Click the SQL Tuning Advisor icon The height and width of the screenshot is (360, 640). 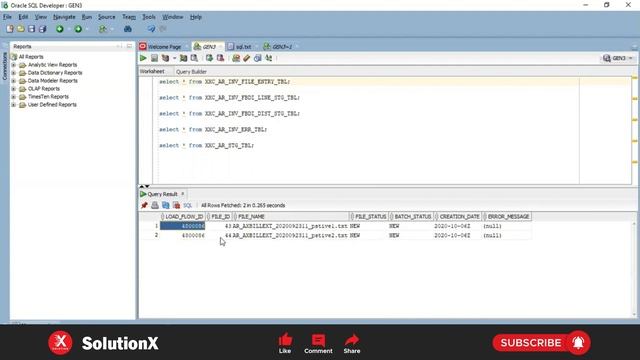click(x=194, y=58)
